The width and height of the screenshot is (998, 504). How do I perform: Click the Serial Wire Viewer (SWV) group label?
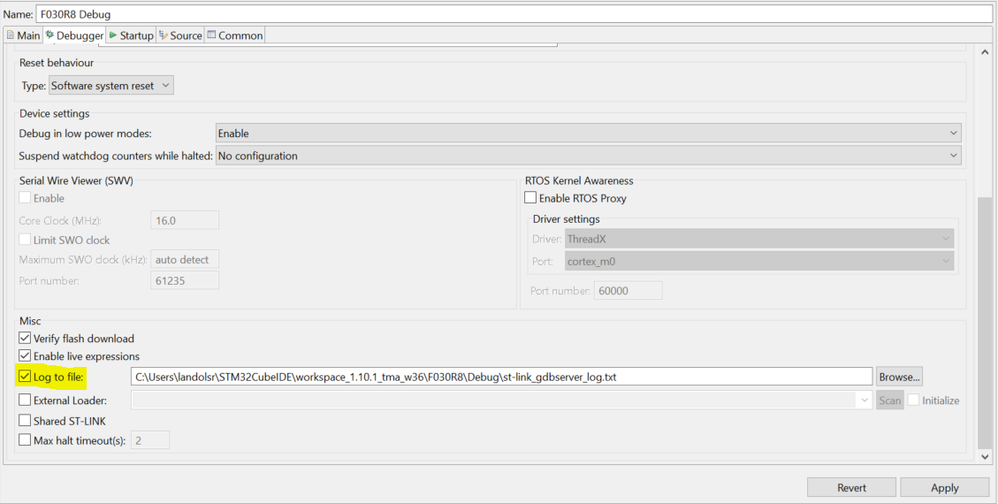coord(76,180)
